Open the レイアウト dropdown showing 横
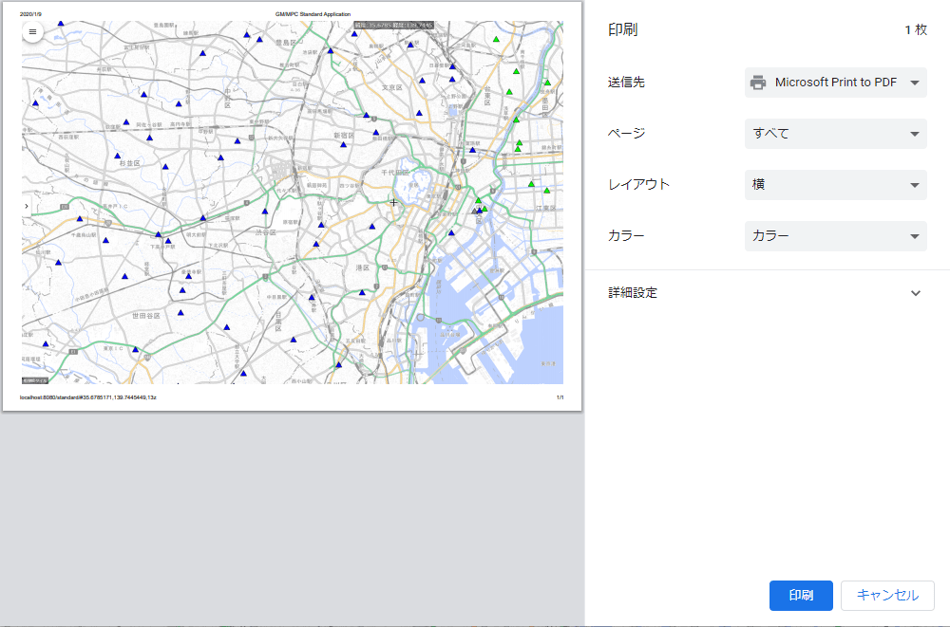 pyautogui.click(x=835, y=185)
